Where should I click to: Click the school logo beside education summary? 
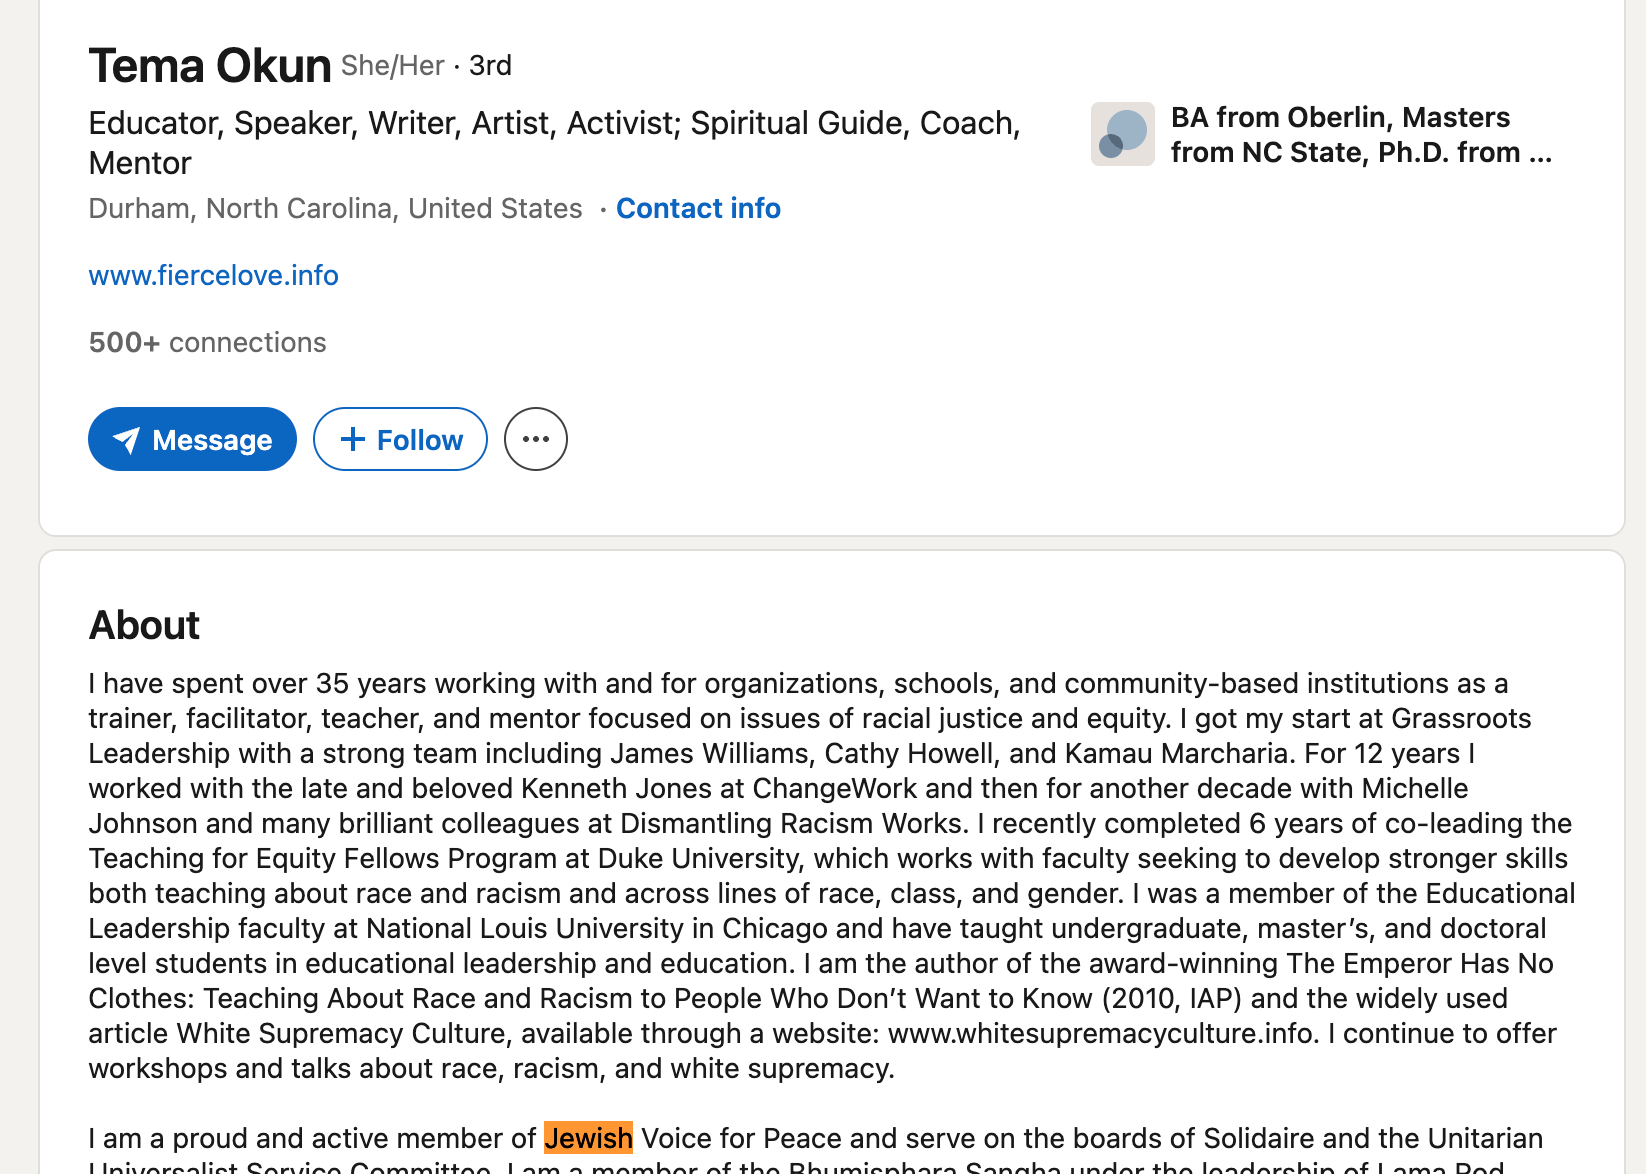[x=1122, y=134]
